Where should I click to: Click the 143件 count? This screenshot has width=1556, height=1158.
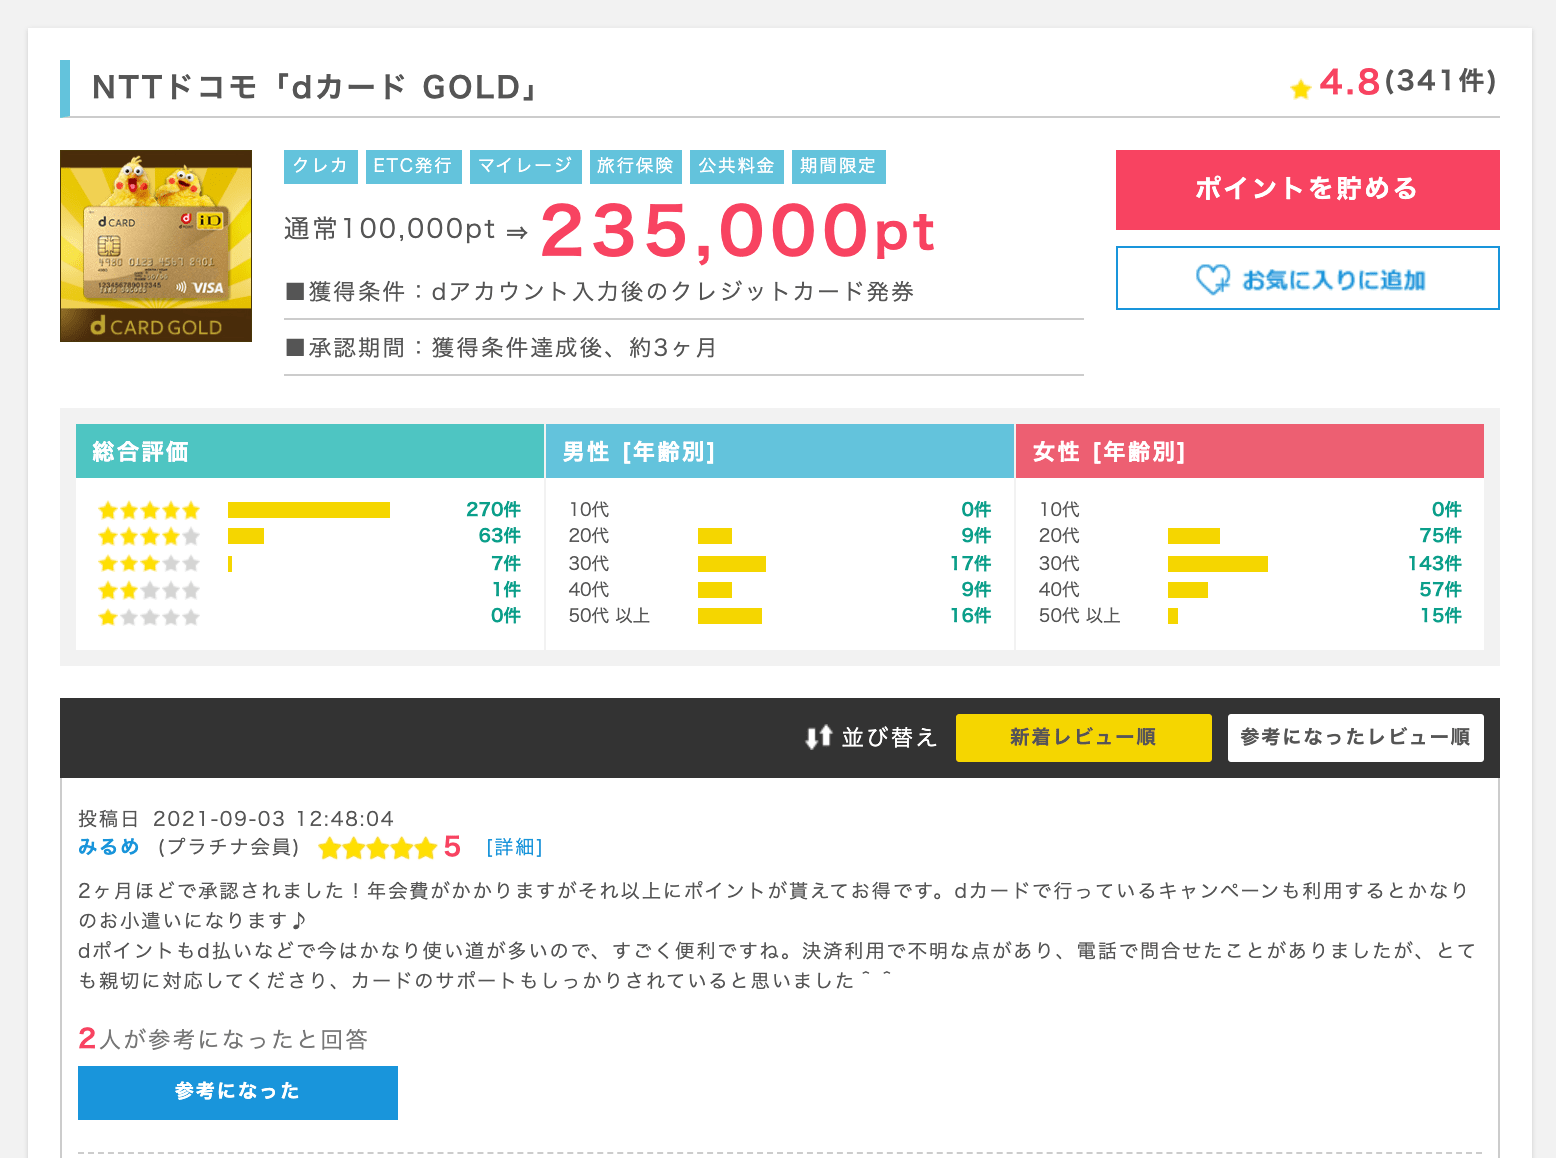pos(1434,564)
